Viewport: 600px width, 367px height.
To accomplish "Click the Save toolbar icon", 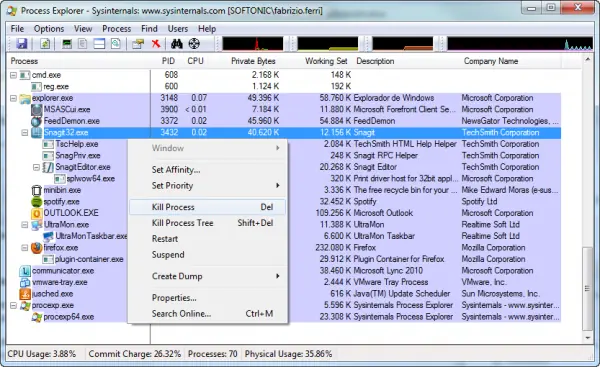I will coord(22,44).
